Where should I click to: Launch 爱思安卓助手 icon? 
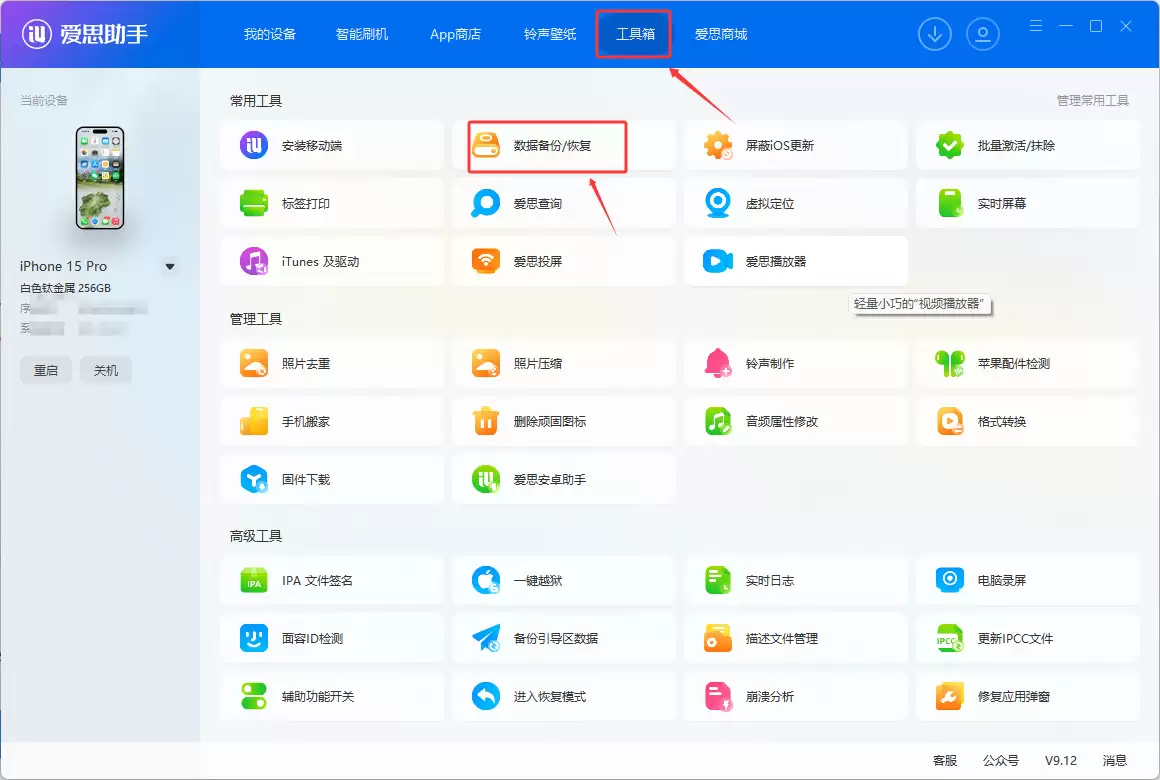(x=486, y=480)
